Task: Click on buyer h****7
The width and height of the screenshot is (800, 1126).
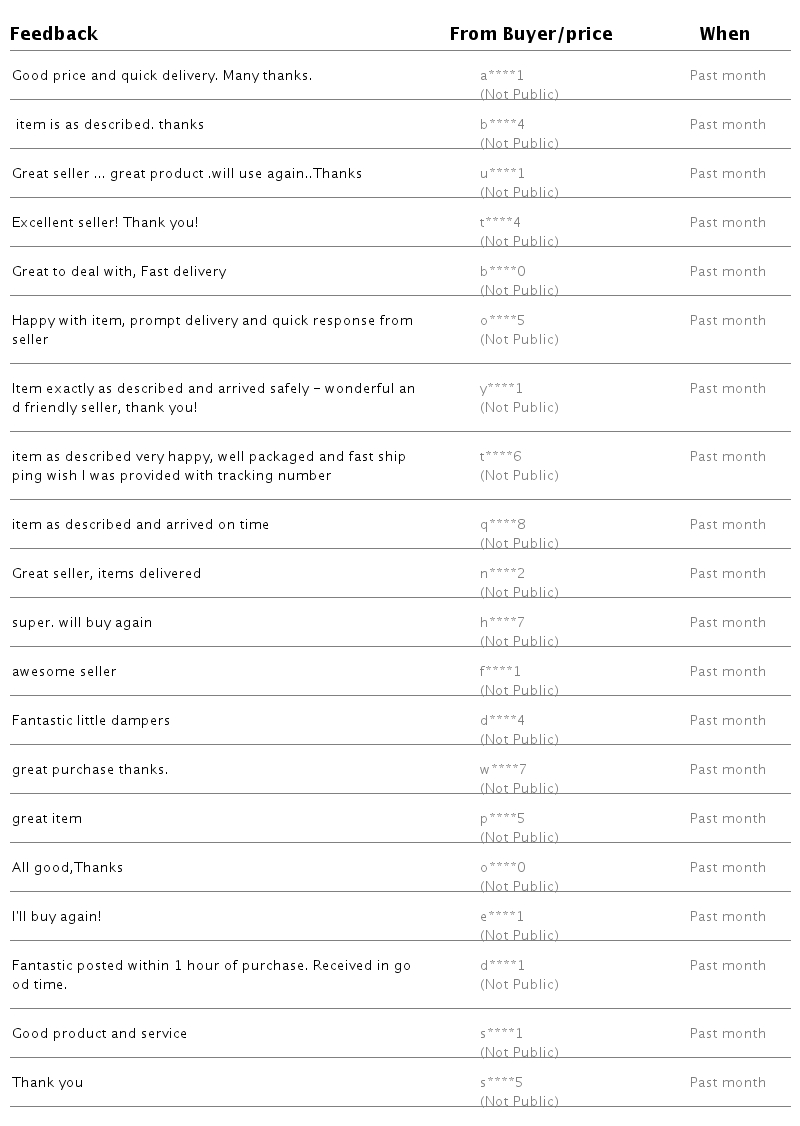Action: [502, 623]
